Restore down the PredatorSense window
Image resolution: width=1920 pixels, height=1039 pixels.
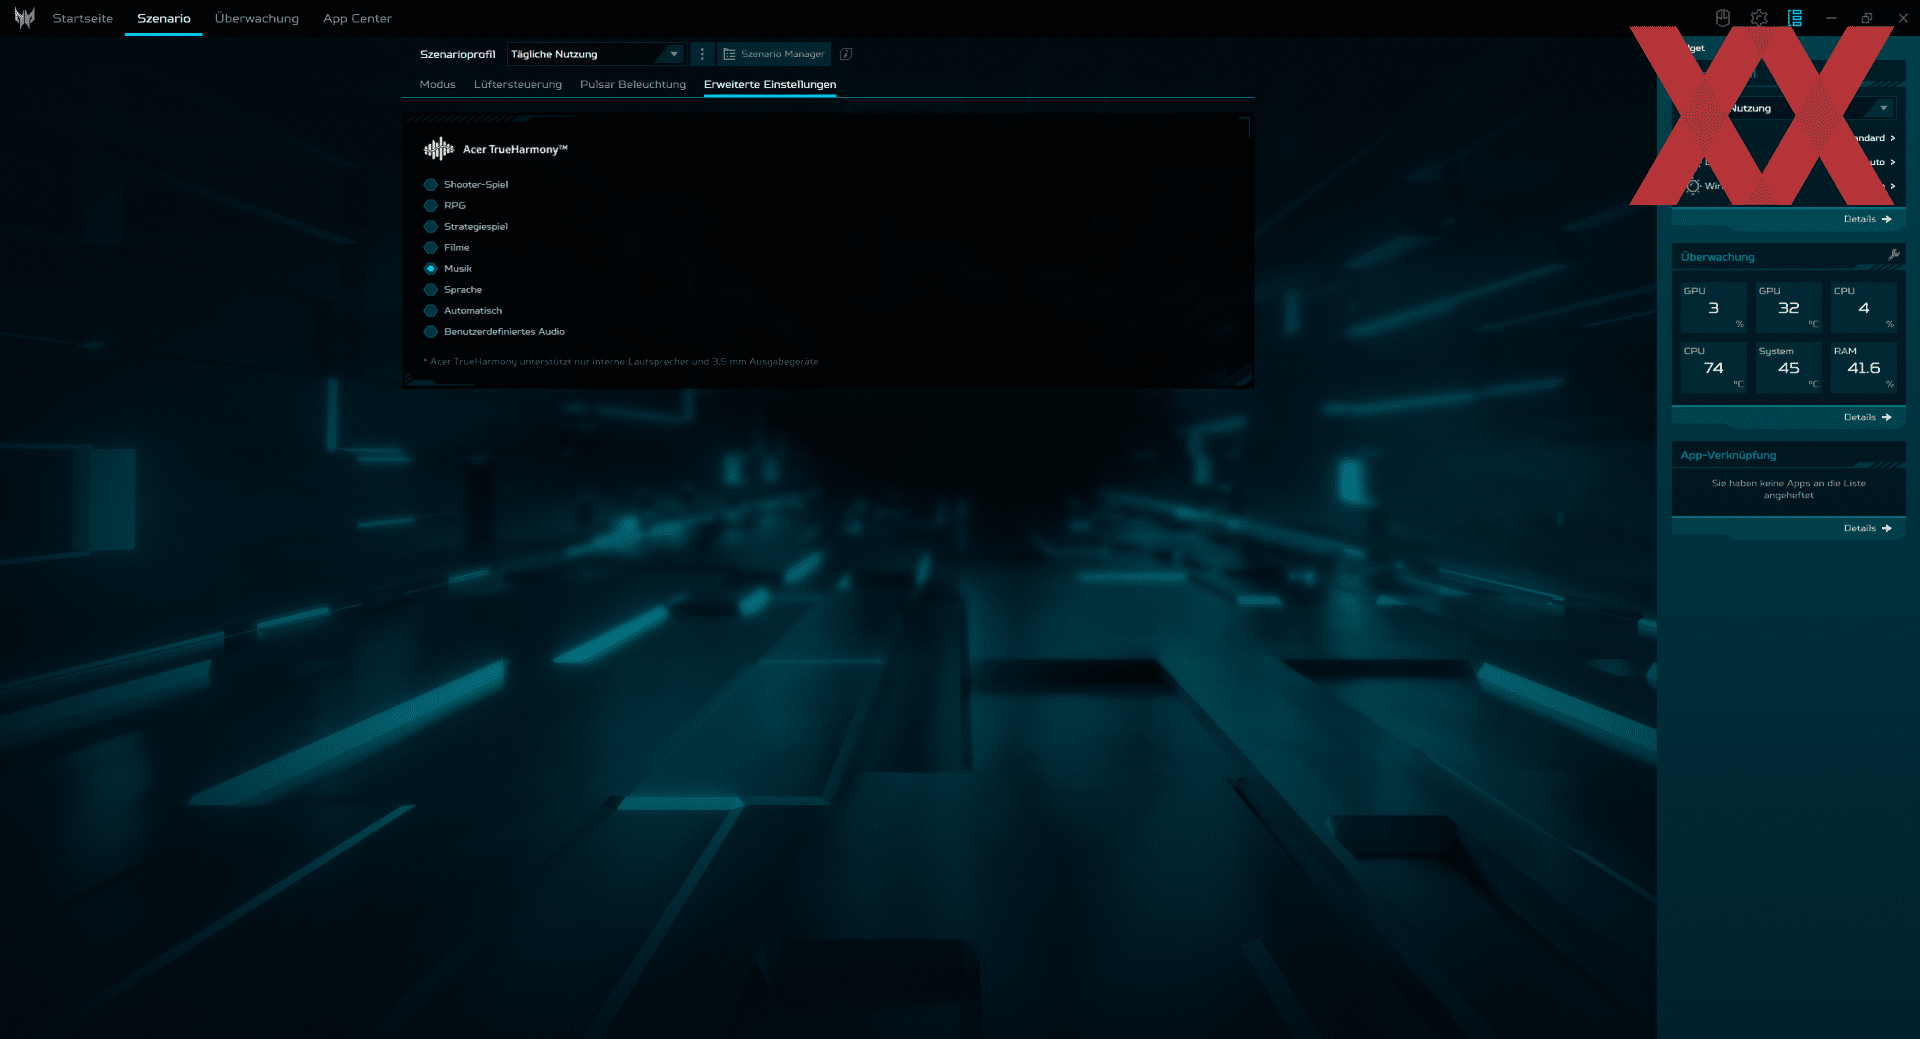(x=1867, y=18)
